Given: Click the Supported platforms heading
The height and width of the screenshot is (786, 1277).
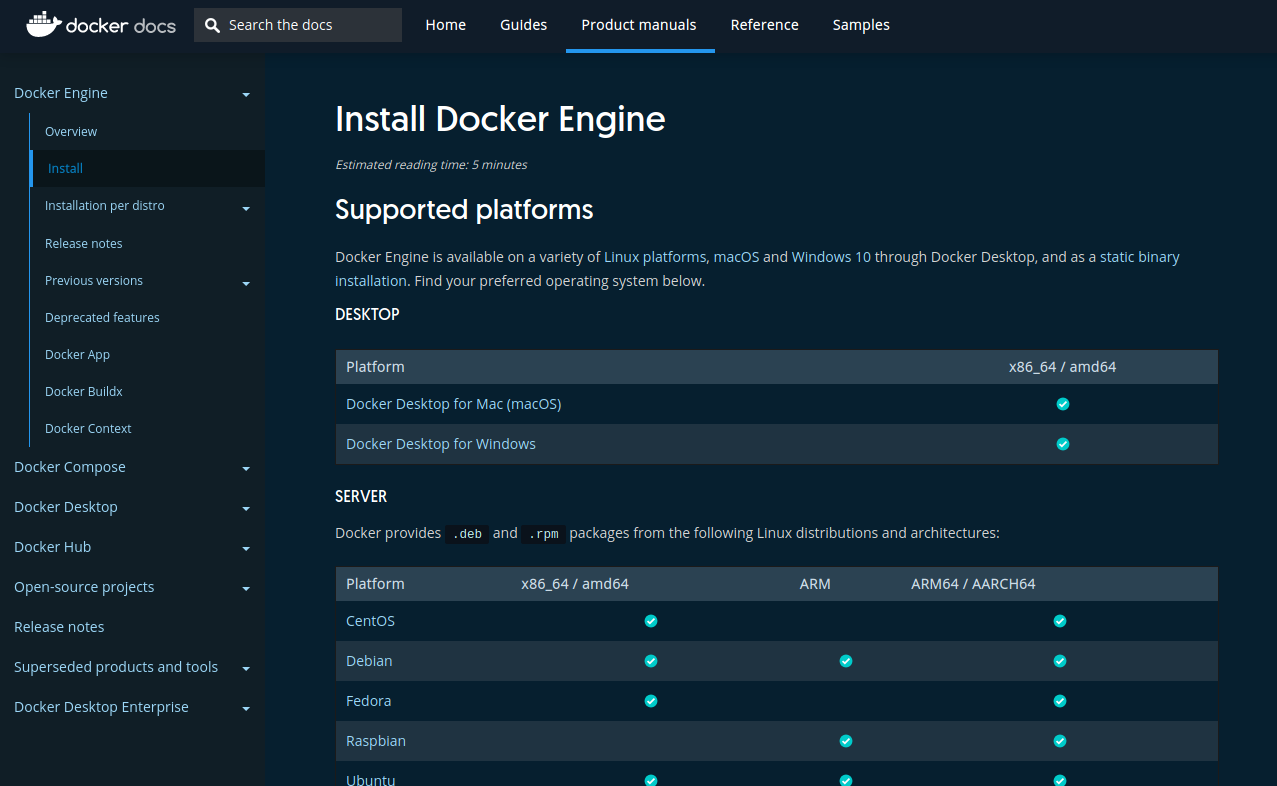Looking at the screenshot, I should (x=464, y=210).
